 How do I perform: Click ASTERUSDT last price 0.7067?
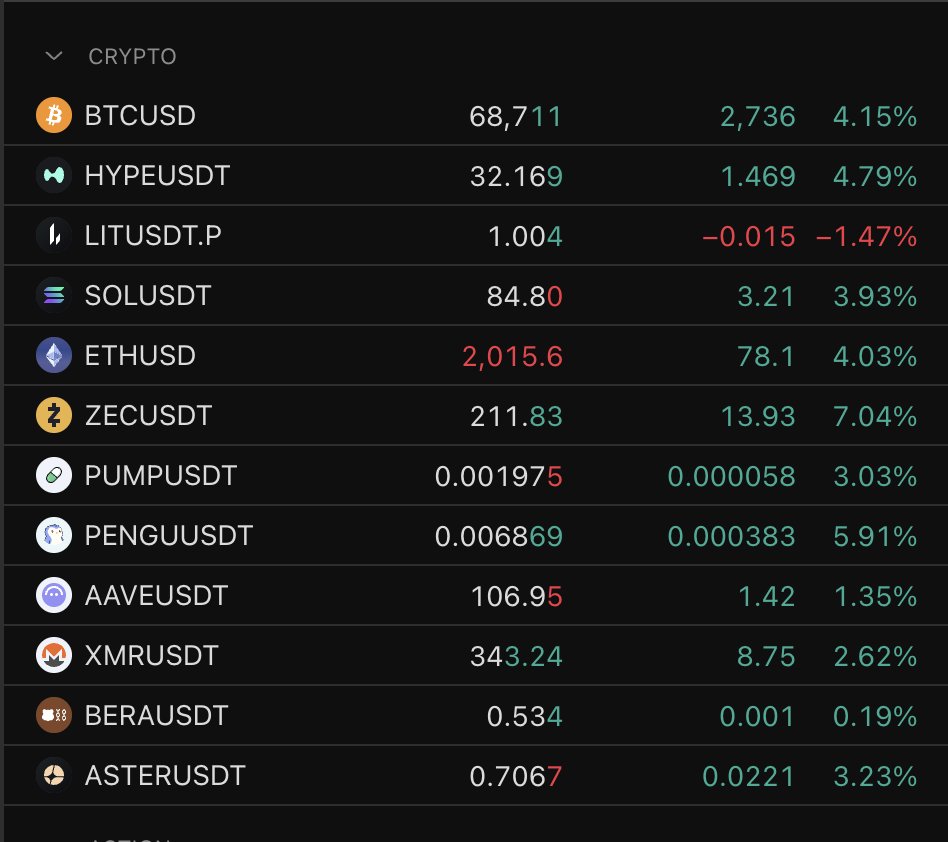pyautogui.click(x=516, y=777)
